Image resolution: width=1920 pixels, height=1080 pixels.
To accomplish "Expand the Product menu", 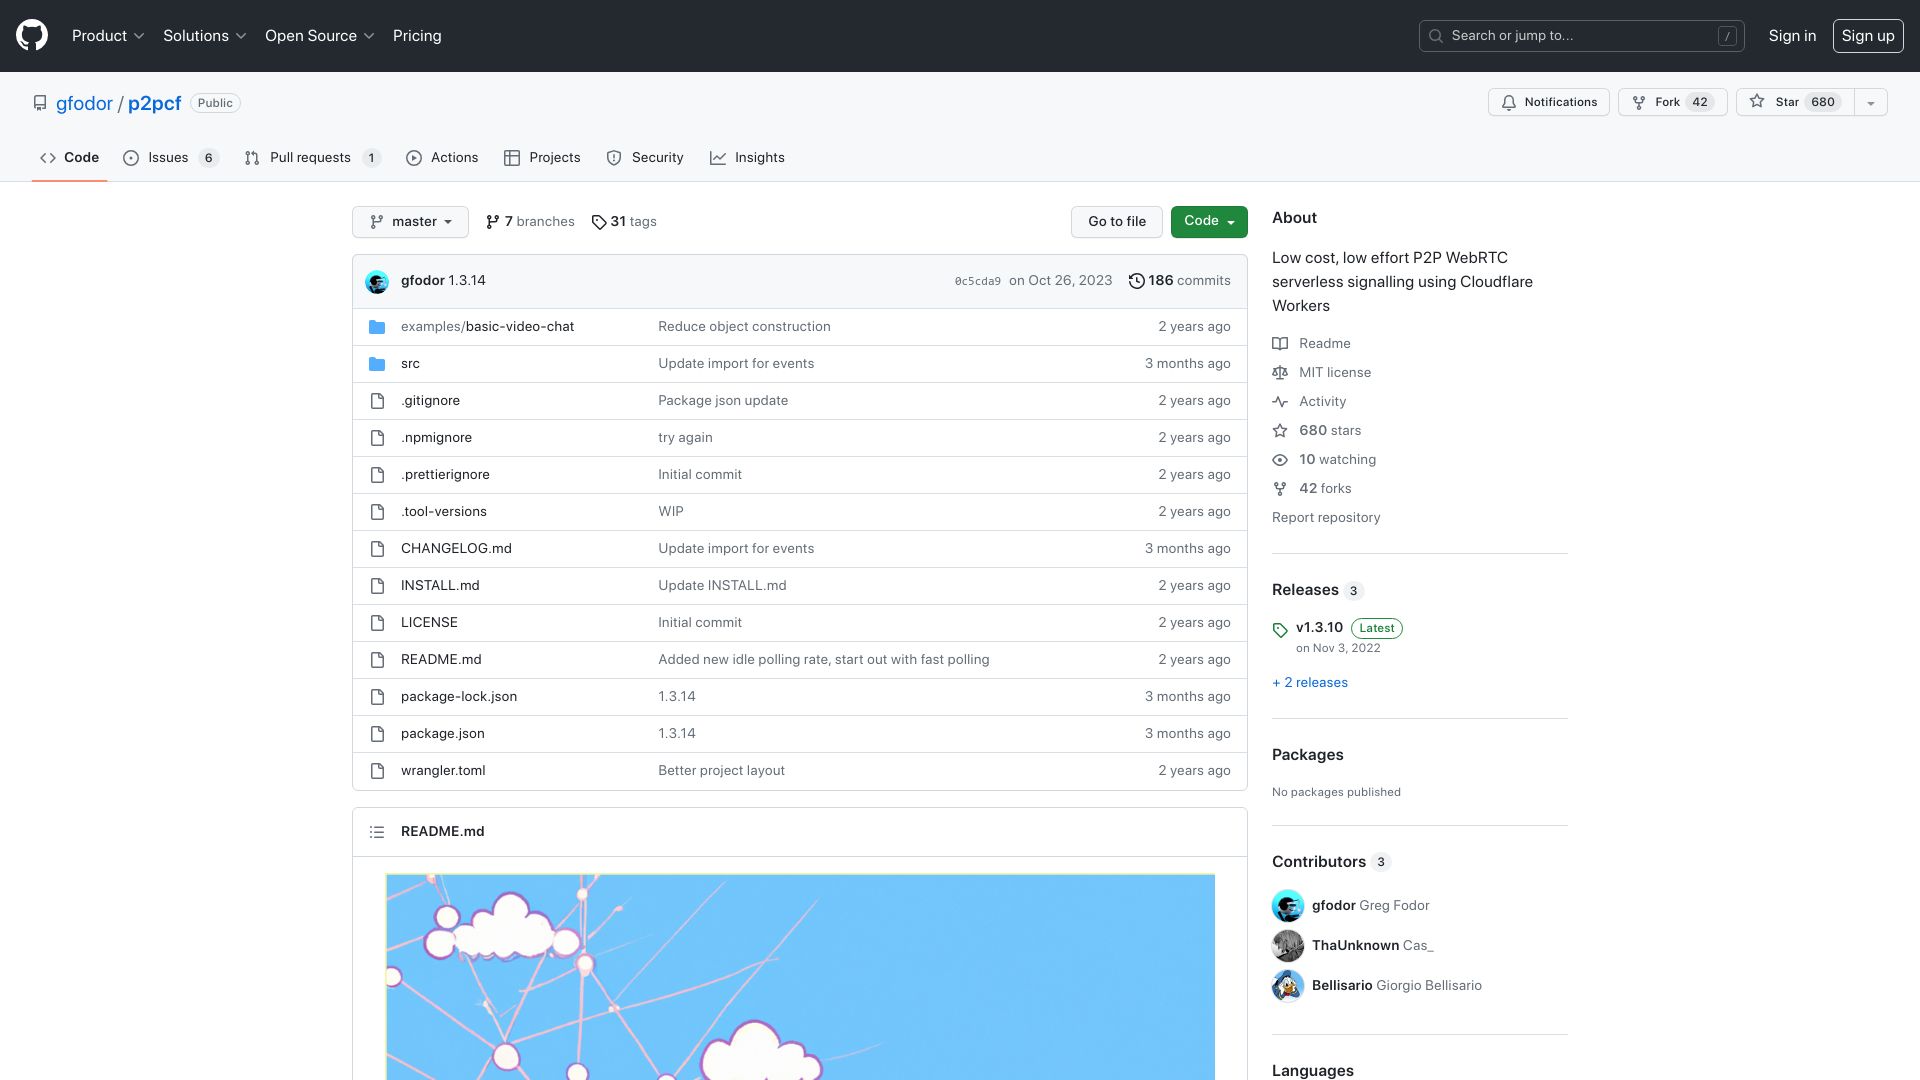I will click(108, 36).
